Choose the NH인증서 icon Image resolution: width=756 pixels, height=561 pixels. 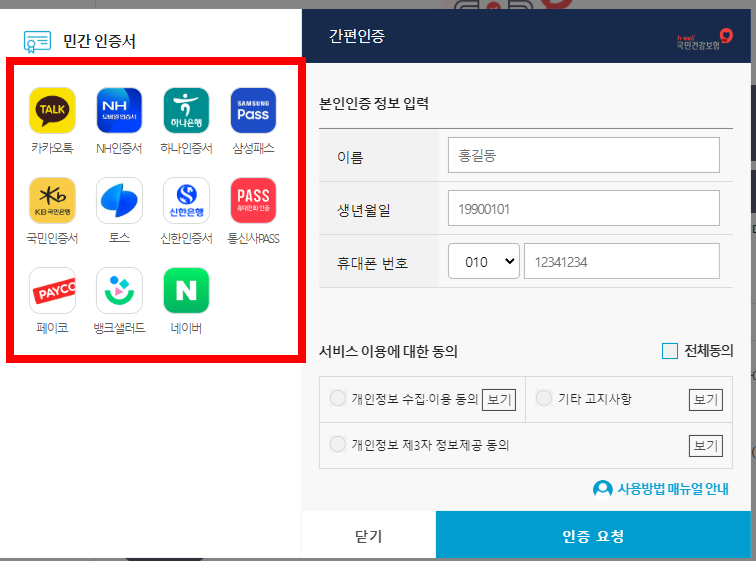(x=119, y=110)
